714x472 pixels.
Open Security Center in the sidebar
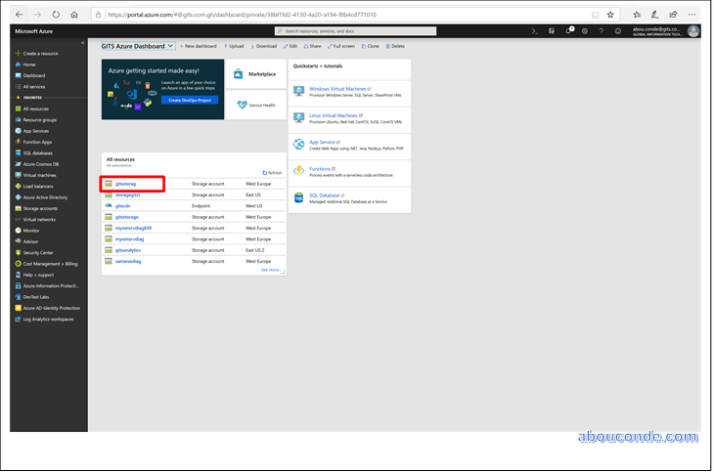tap(38, 252)
